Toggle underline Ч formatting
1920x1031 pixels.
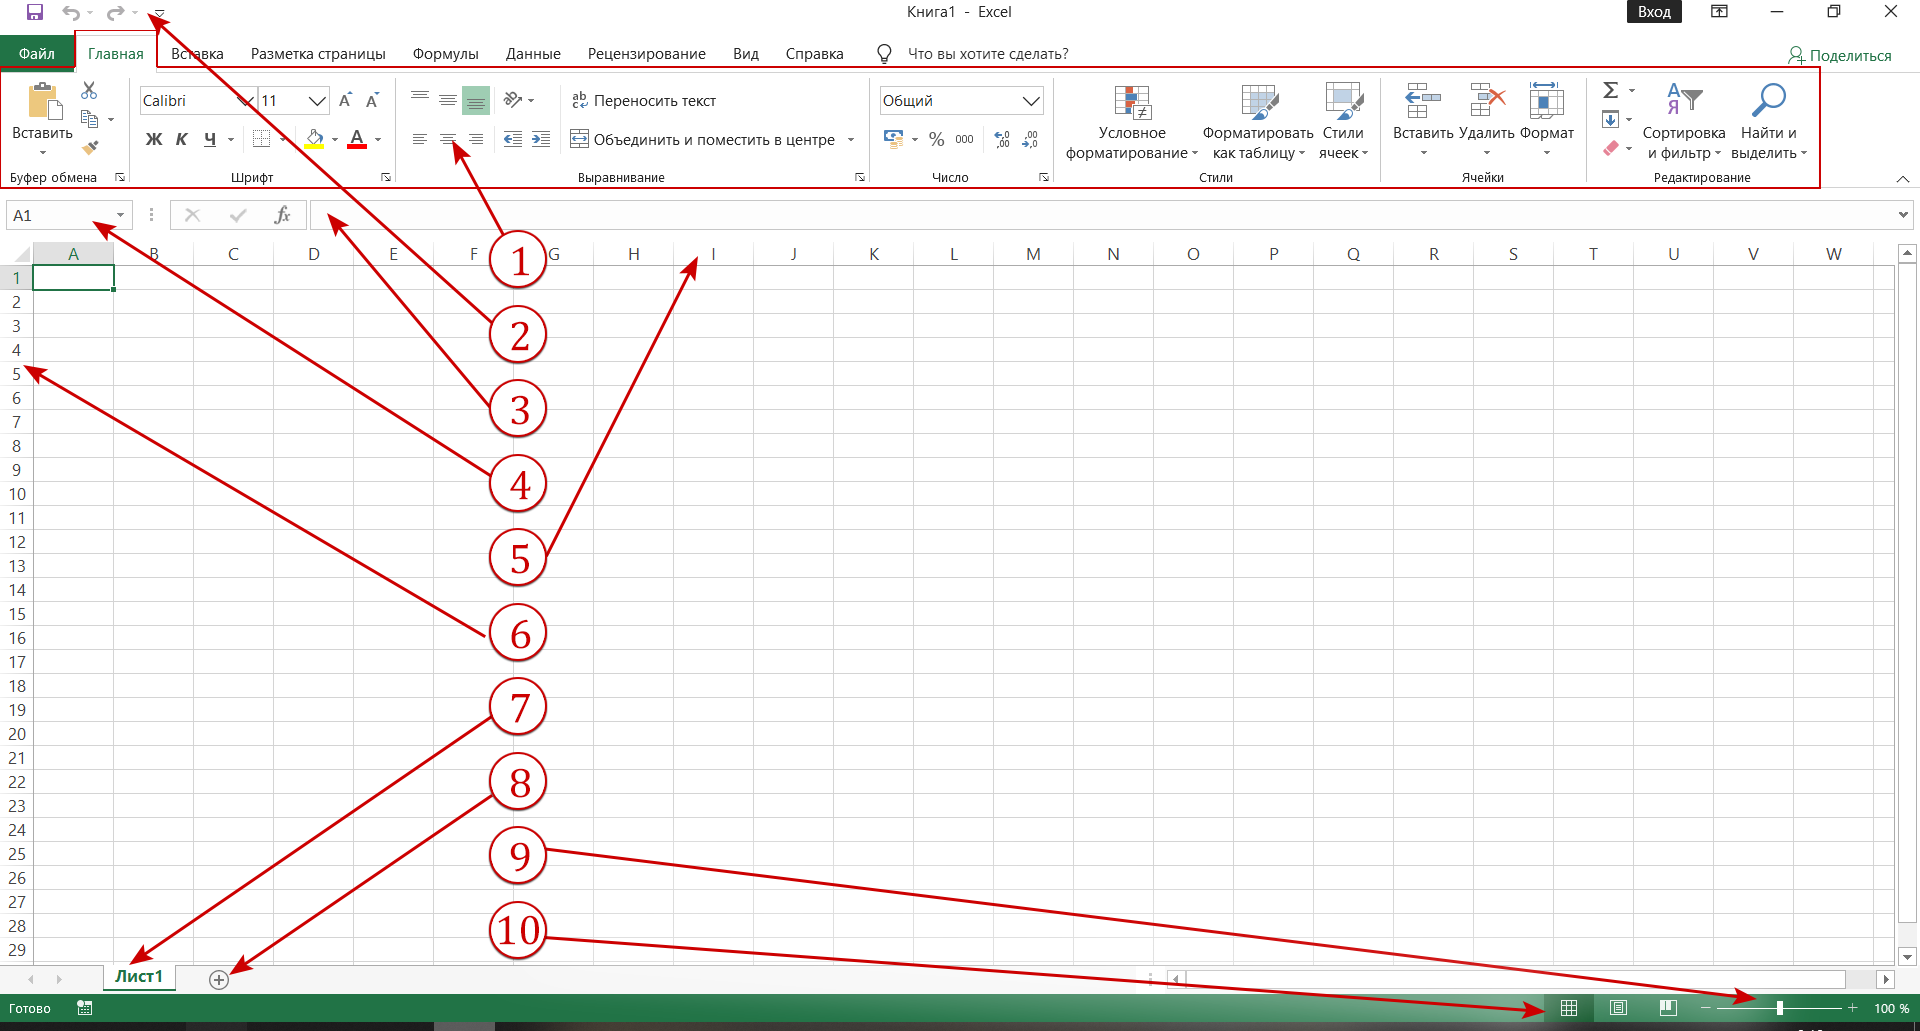click(209, 139)
